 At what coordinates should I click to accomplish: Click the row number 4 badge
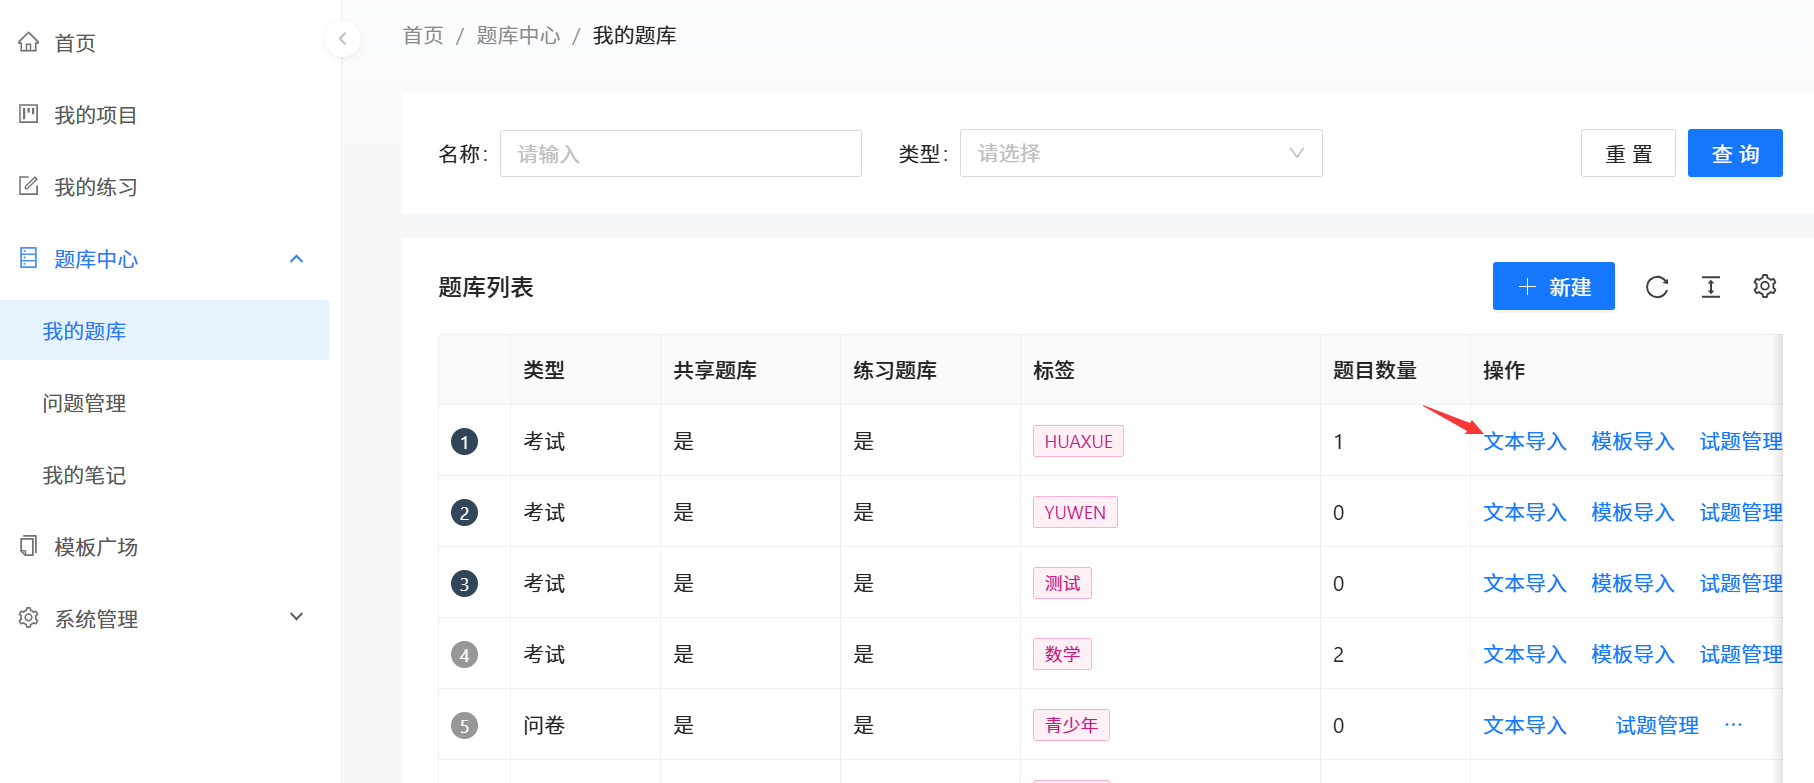point(464,654)
